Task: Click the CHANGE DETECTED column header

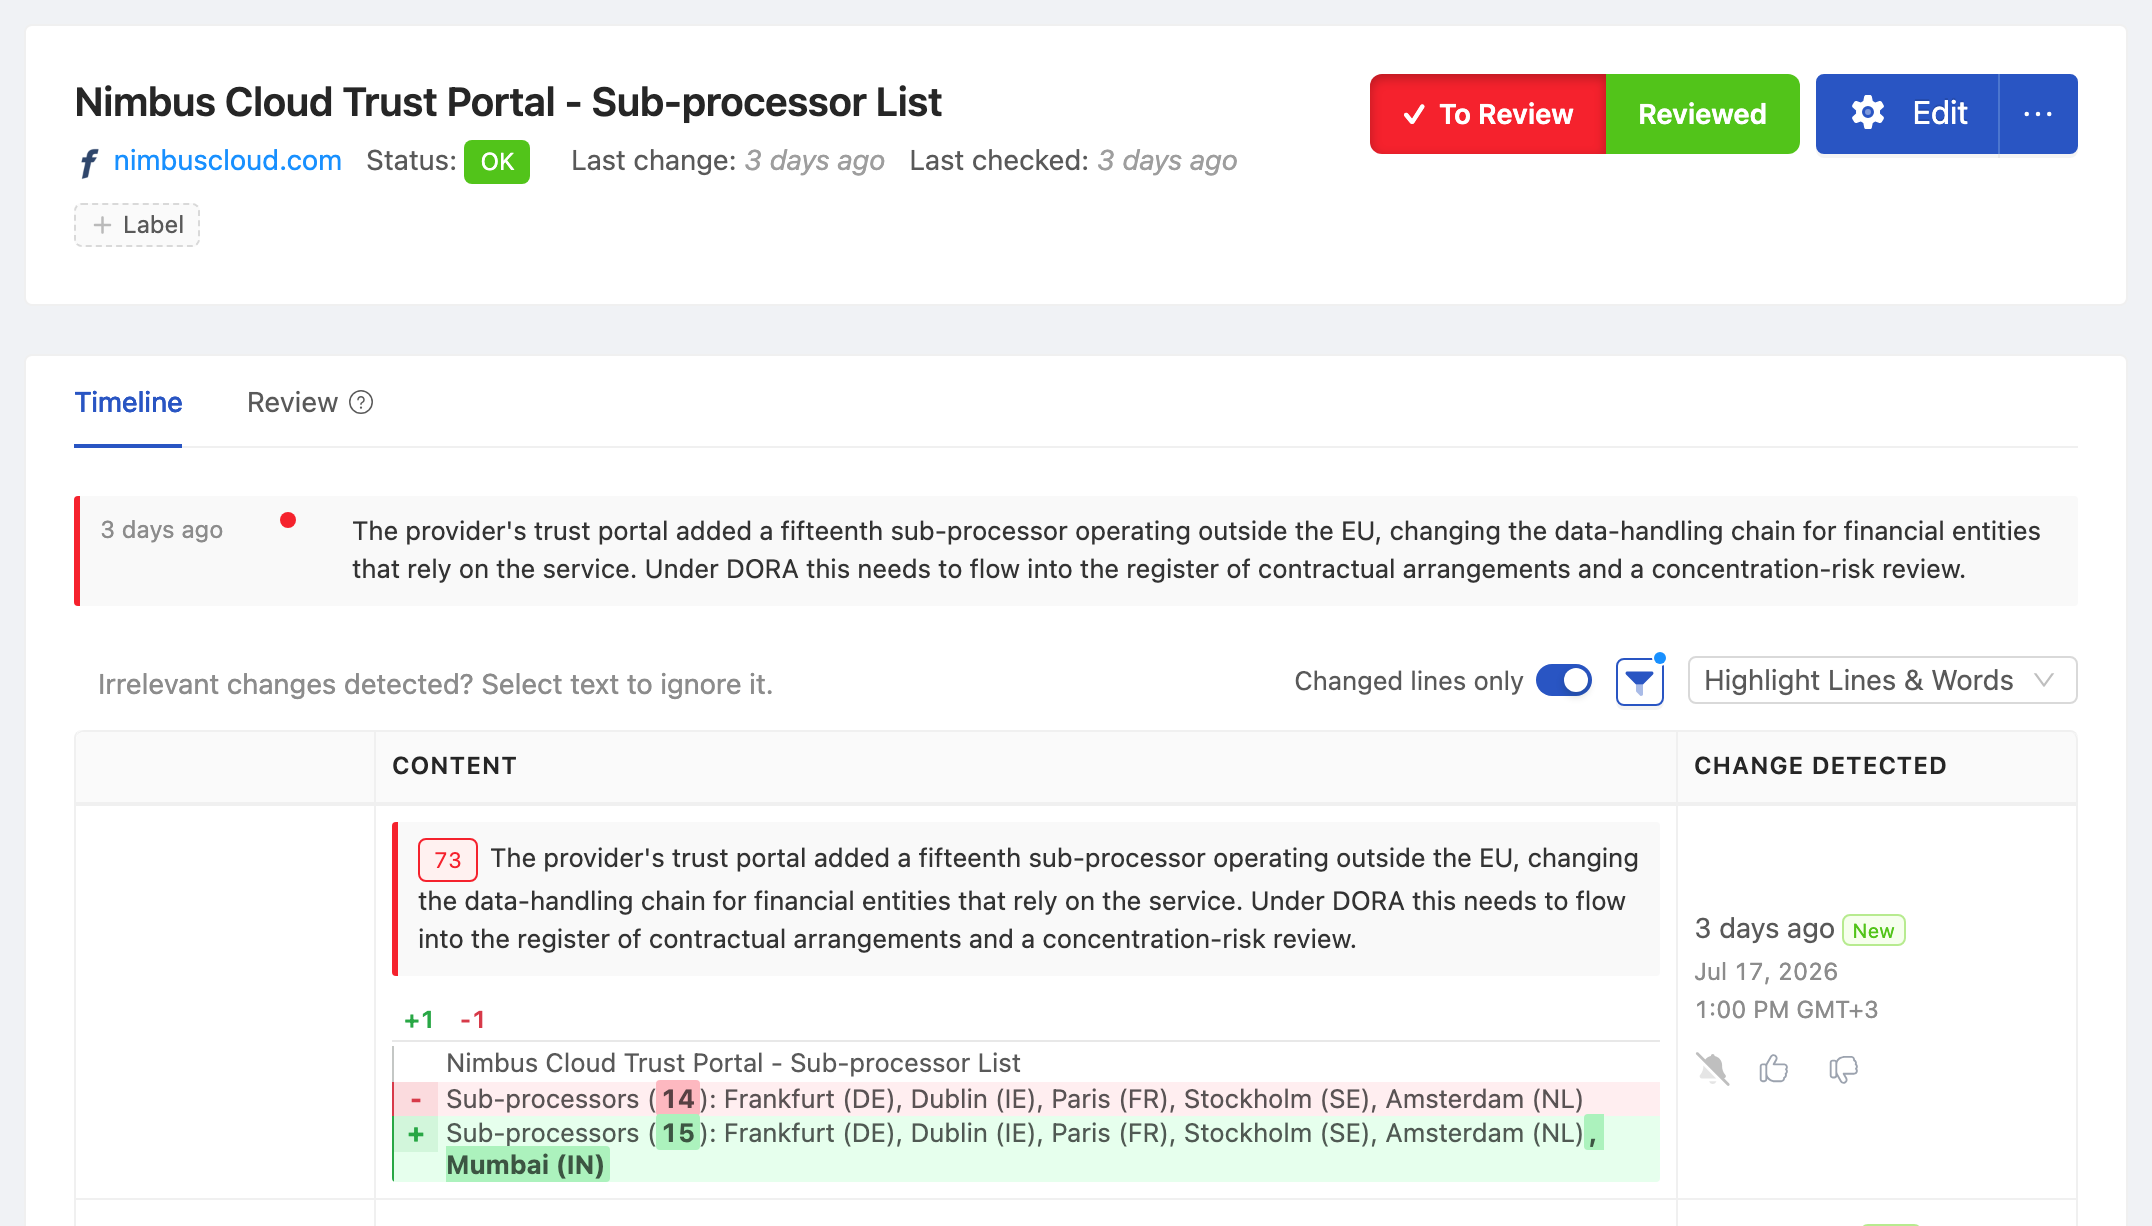Action: 1820,766
